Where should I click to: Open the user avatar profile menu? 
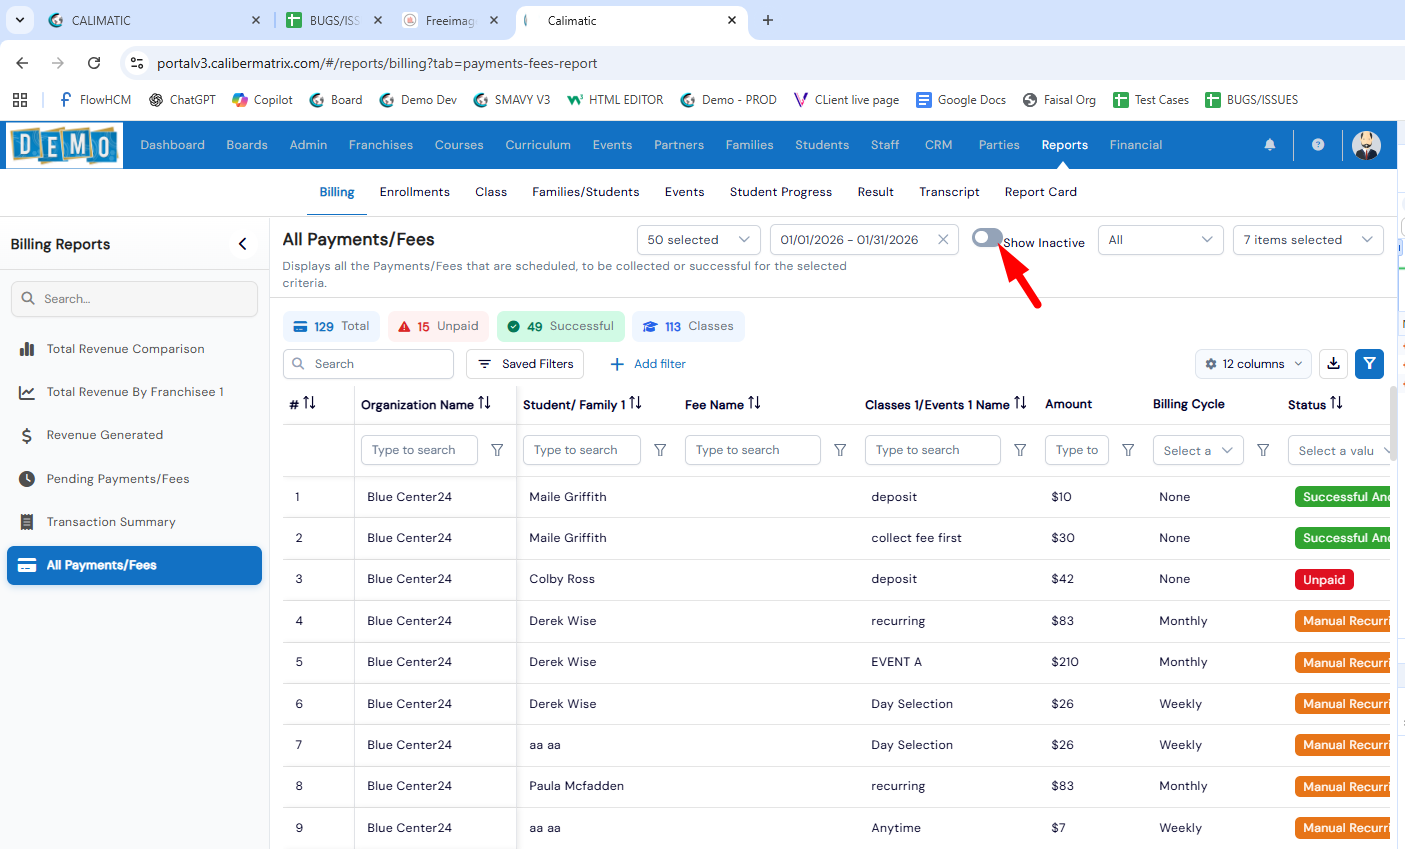[1366, 145]
